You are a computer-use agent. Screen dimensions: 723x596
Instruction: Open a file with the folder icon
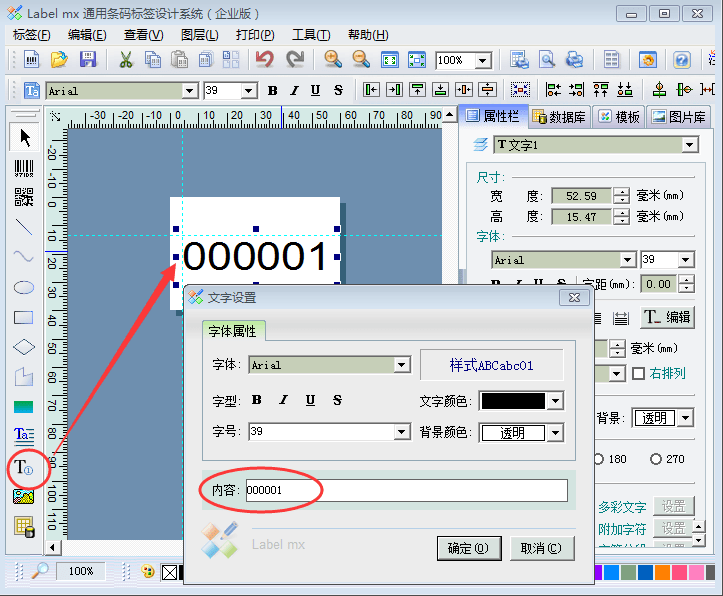tap(59, 59)
